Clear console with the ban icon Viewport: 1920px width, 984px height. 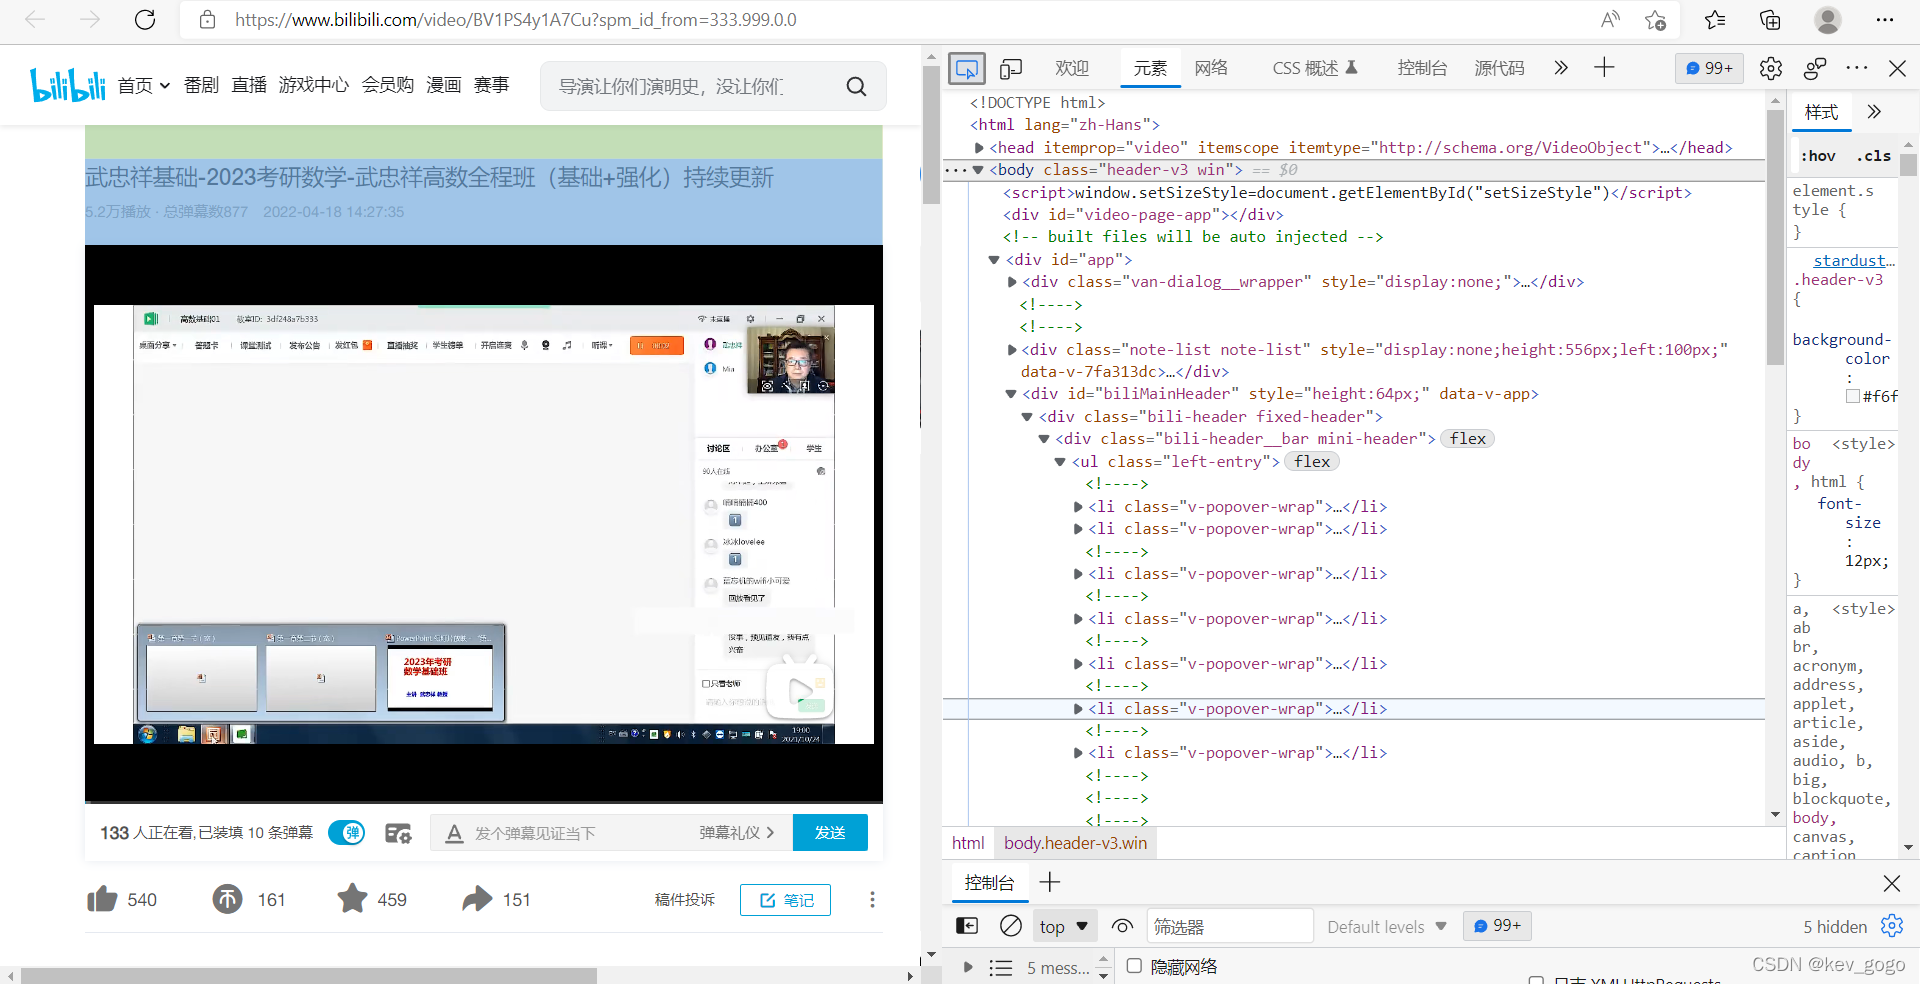click(1011, 926)
